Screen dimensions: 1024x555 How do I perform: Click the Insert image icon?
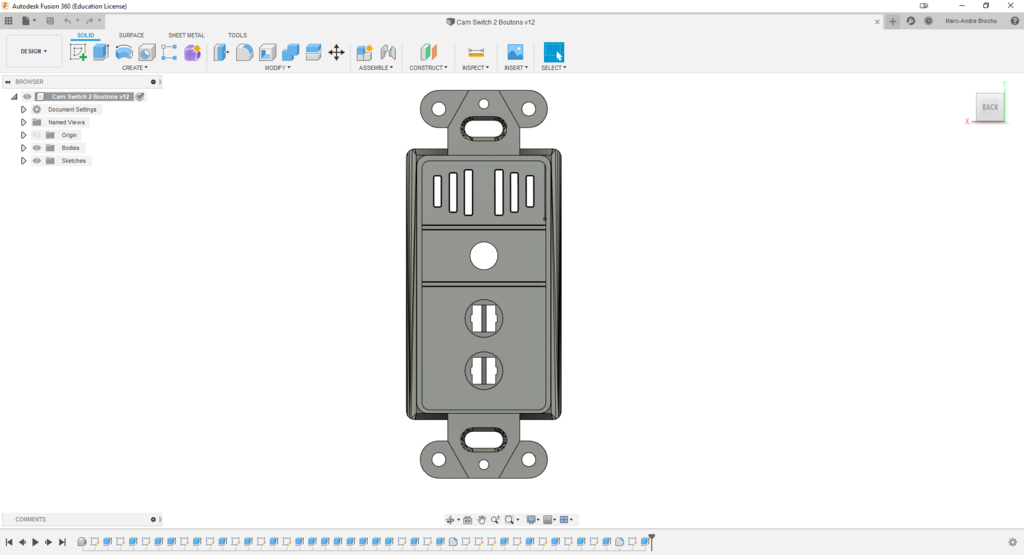(x=515, y=52)
